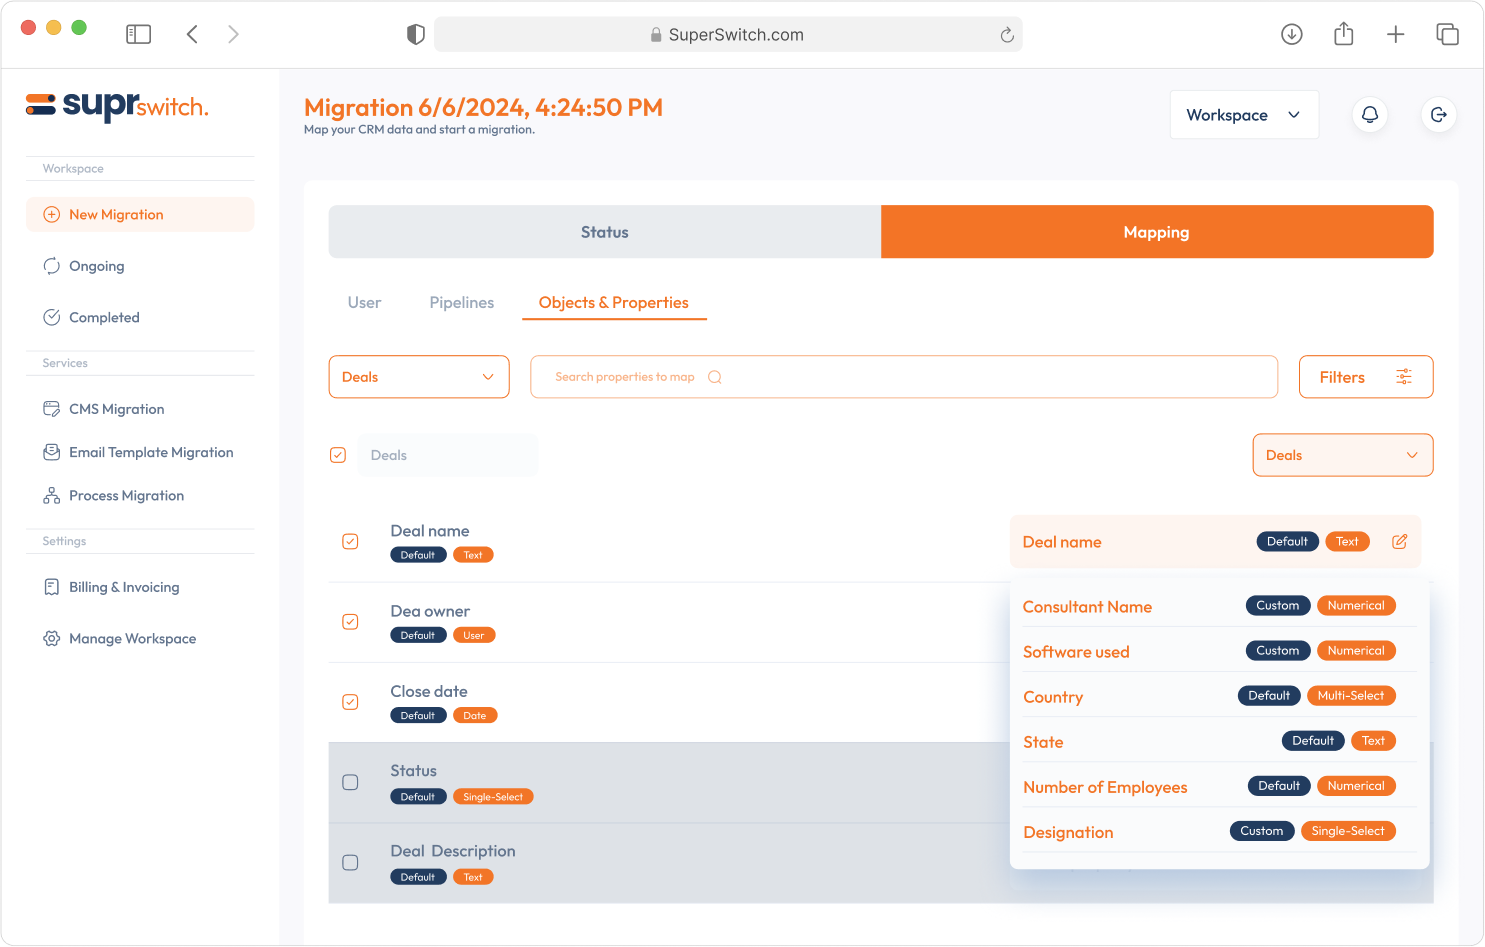Open Safari downloads icon
1485x947 pixels.
[x=1291, y=35]
